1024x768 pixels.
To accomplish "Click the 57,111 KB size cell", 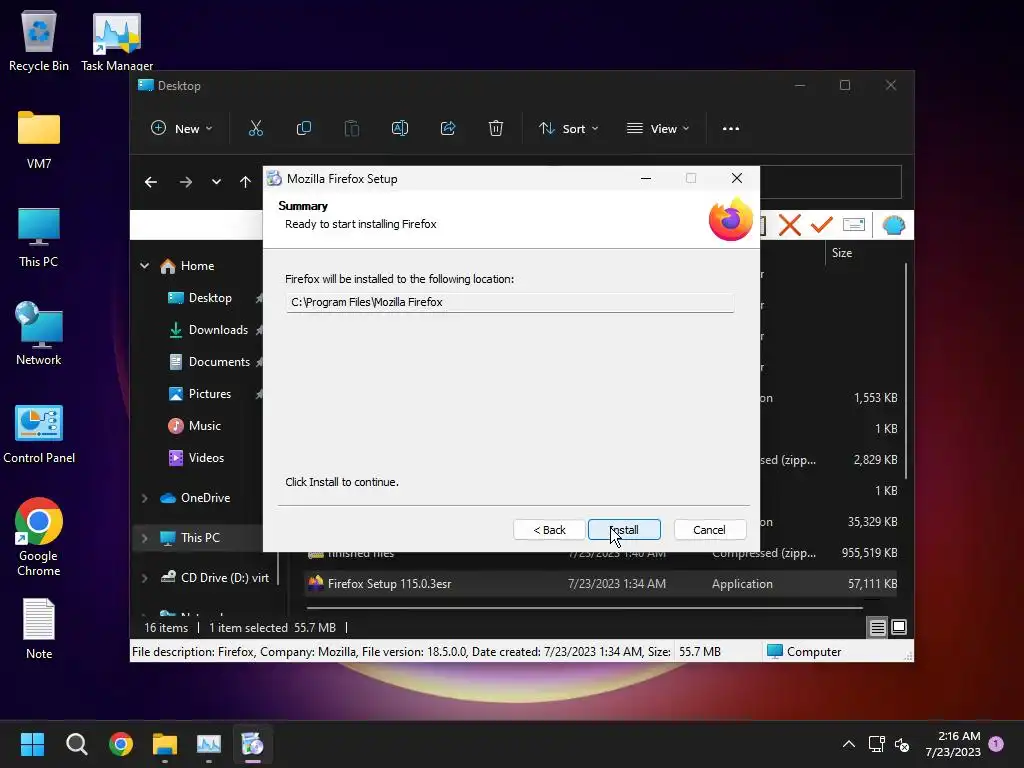I will pyautogui.click(x=872, y=584).
